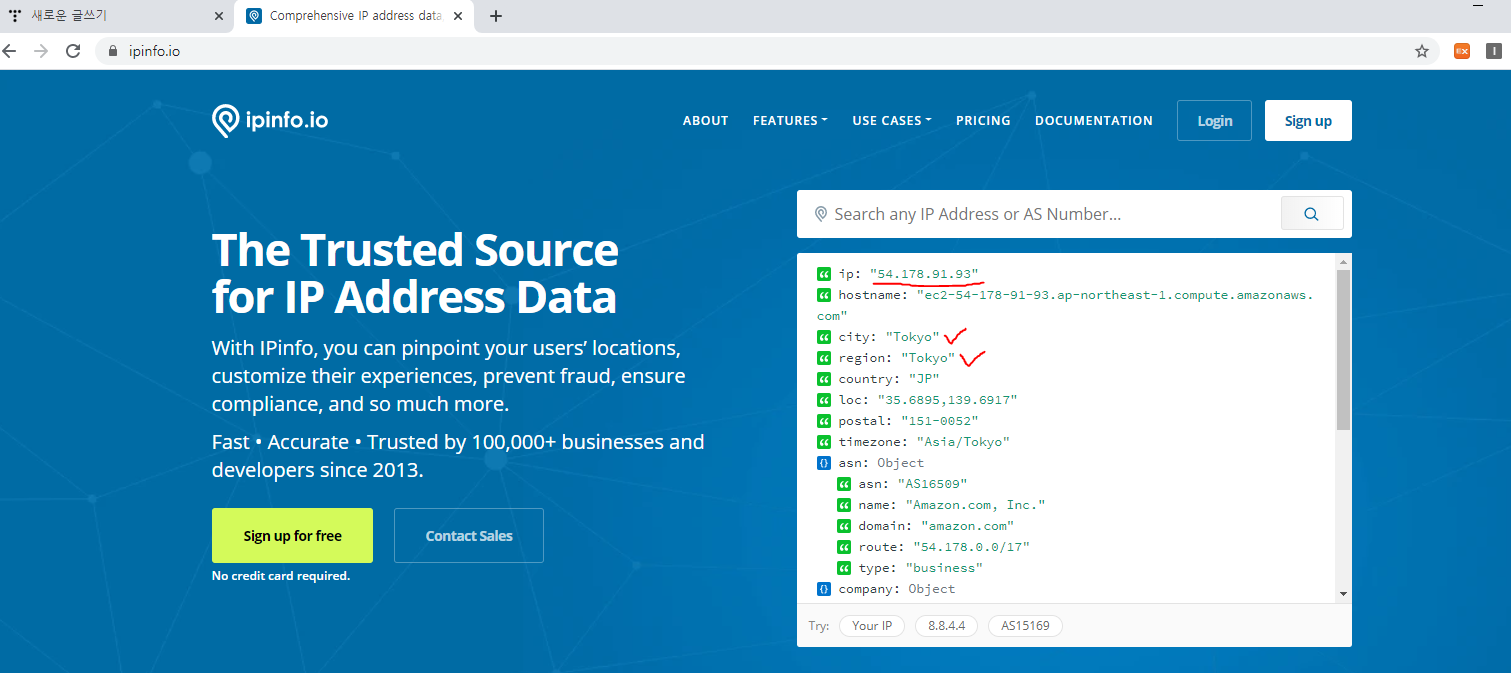Open the DOCUMENTATION page
This screenshot has height=673, width=1511.
1094,120
